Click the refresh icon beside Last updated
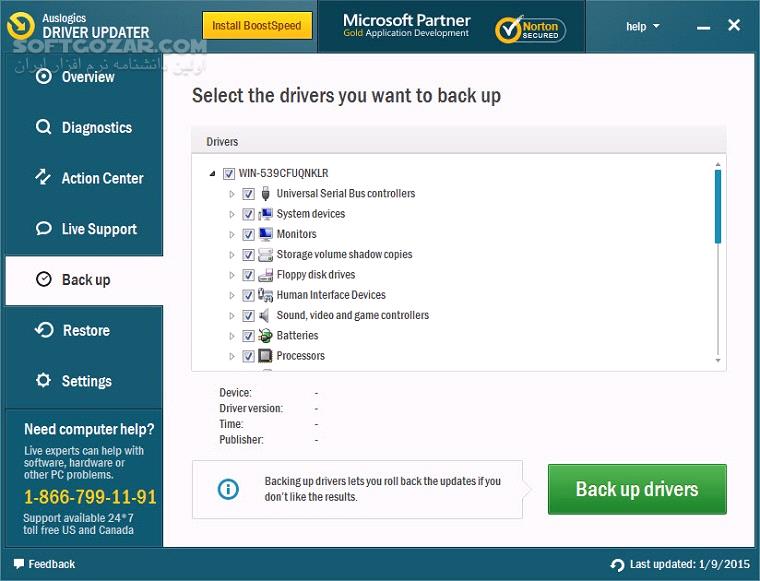The height and width of the screenshot is (581, 760). 617,565
